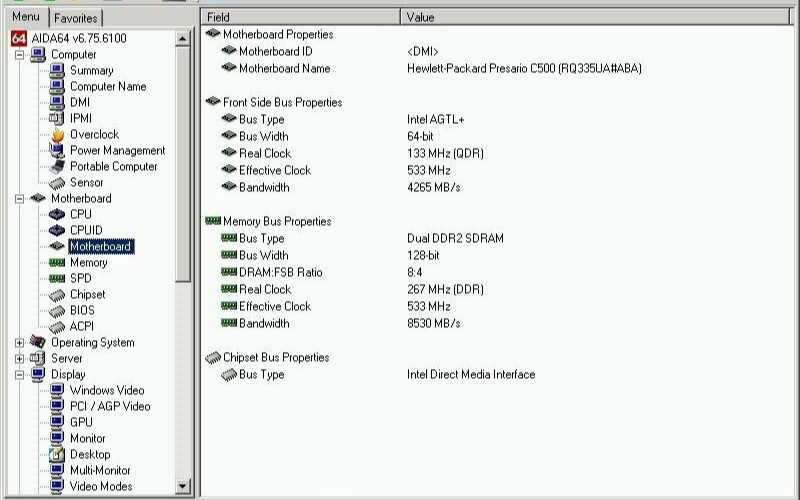Open the BIOS tree item

pyautogui.click(x=82, y=310)
